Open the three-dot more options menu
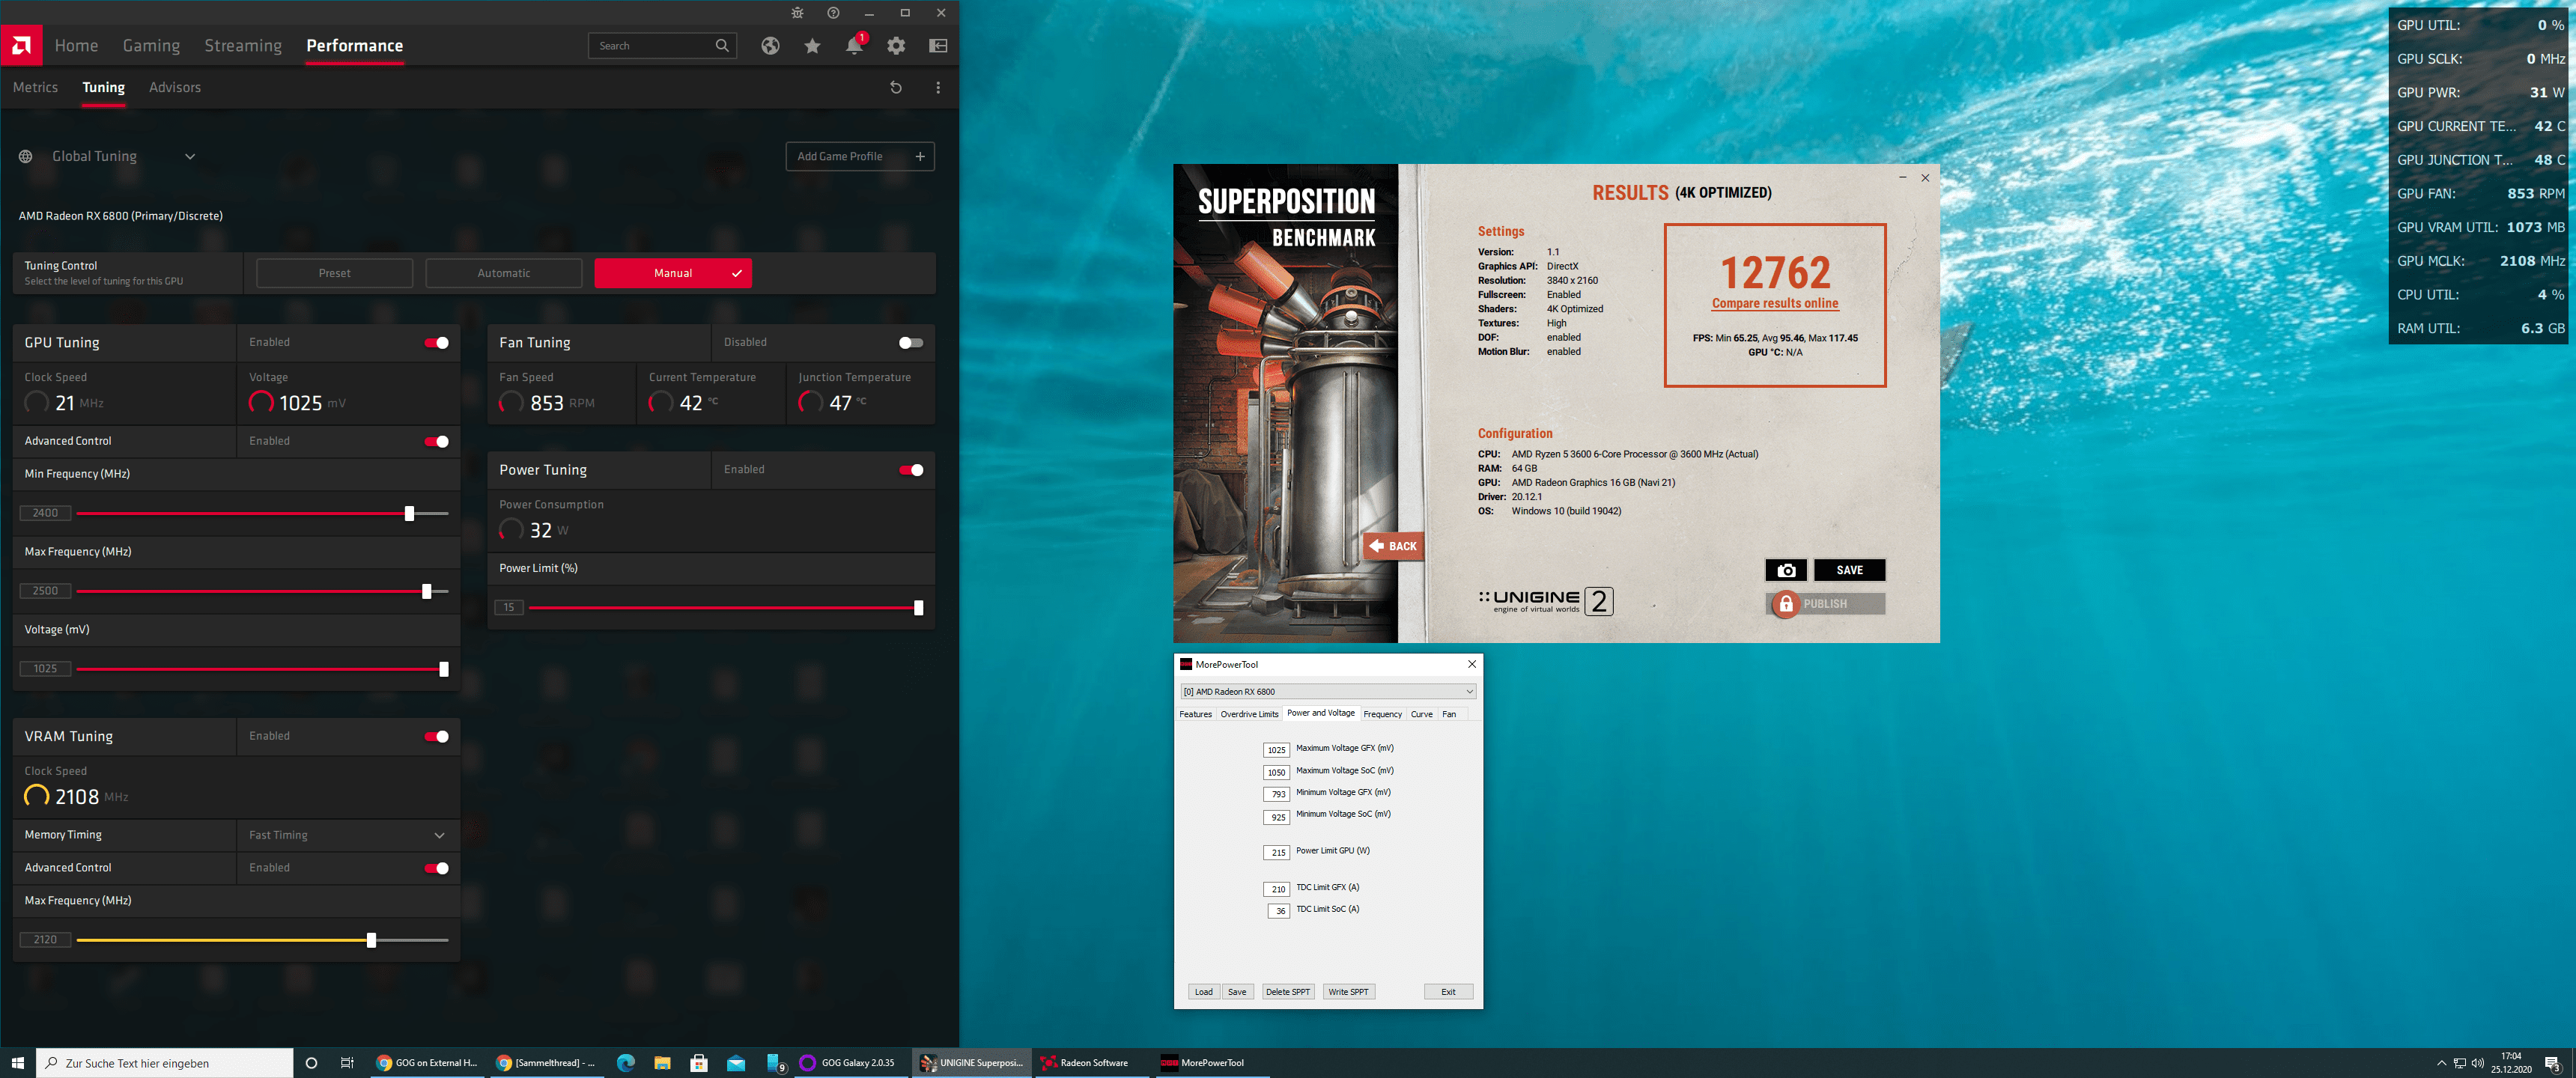The image size is (2576, 1078). [938, 88]
